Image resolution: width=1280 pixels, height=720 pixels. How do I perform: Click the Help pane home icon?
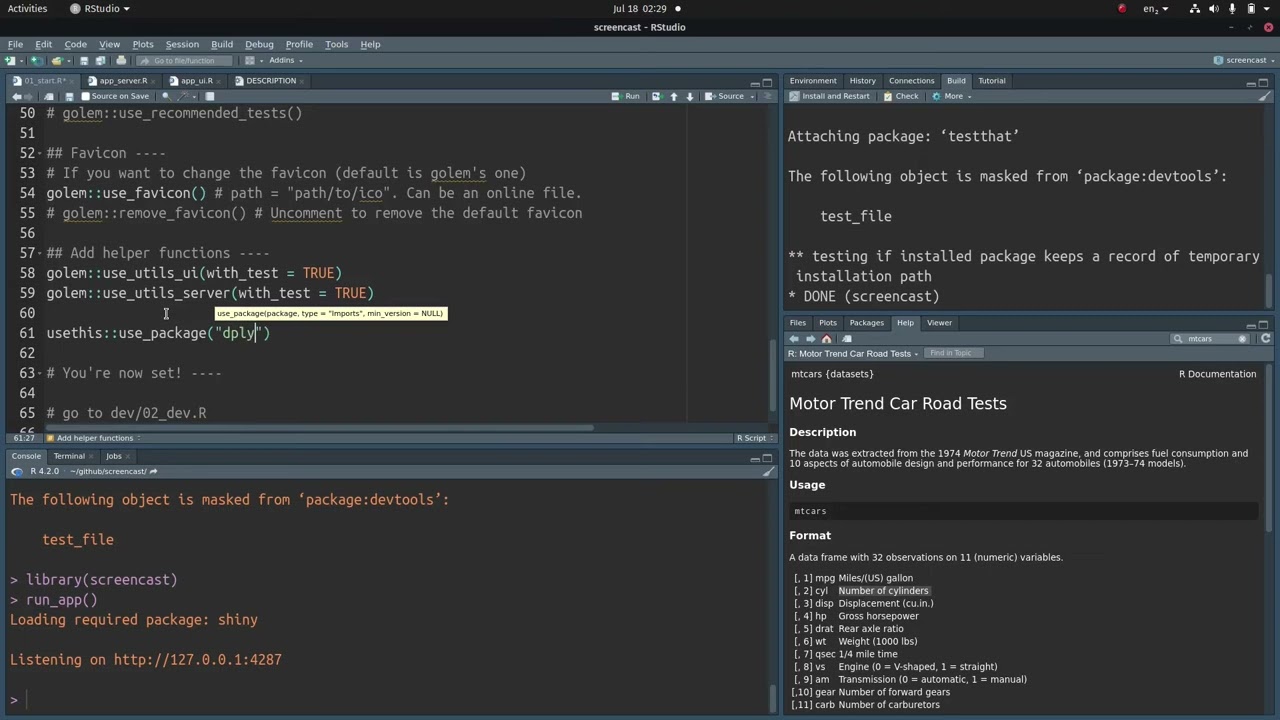(x=826, y=339)
